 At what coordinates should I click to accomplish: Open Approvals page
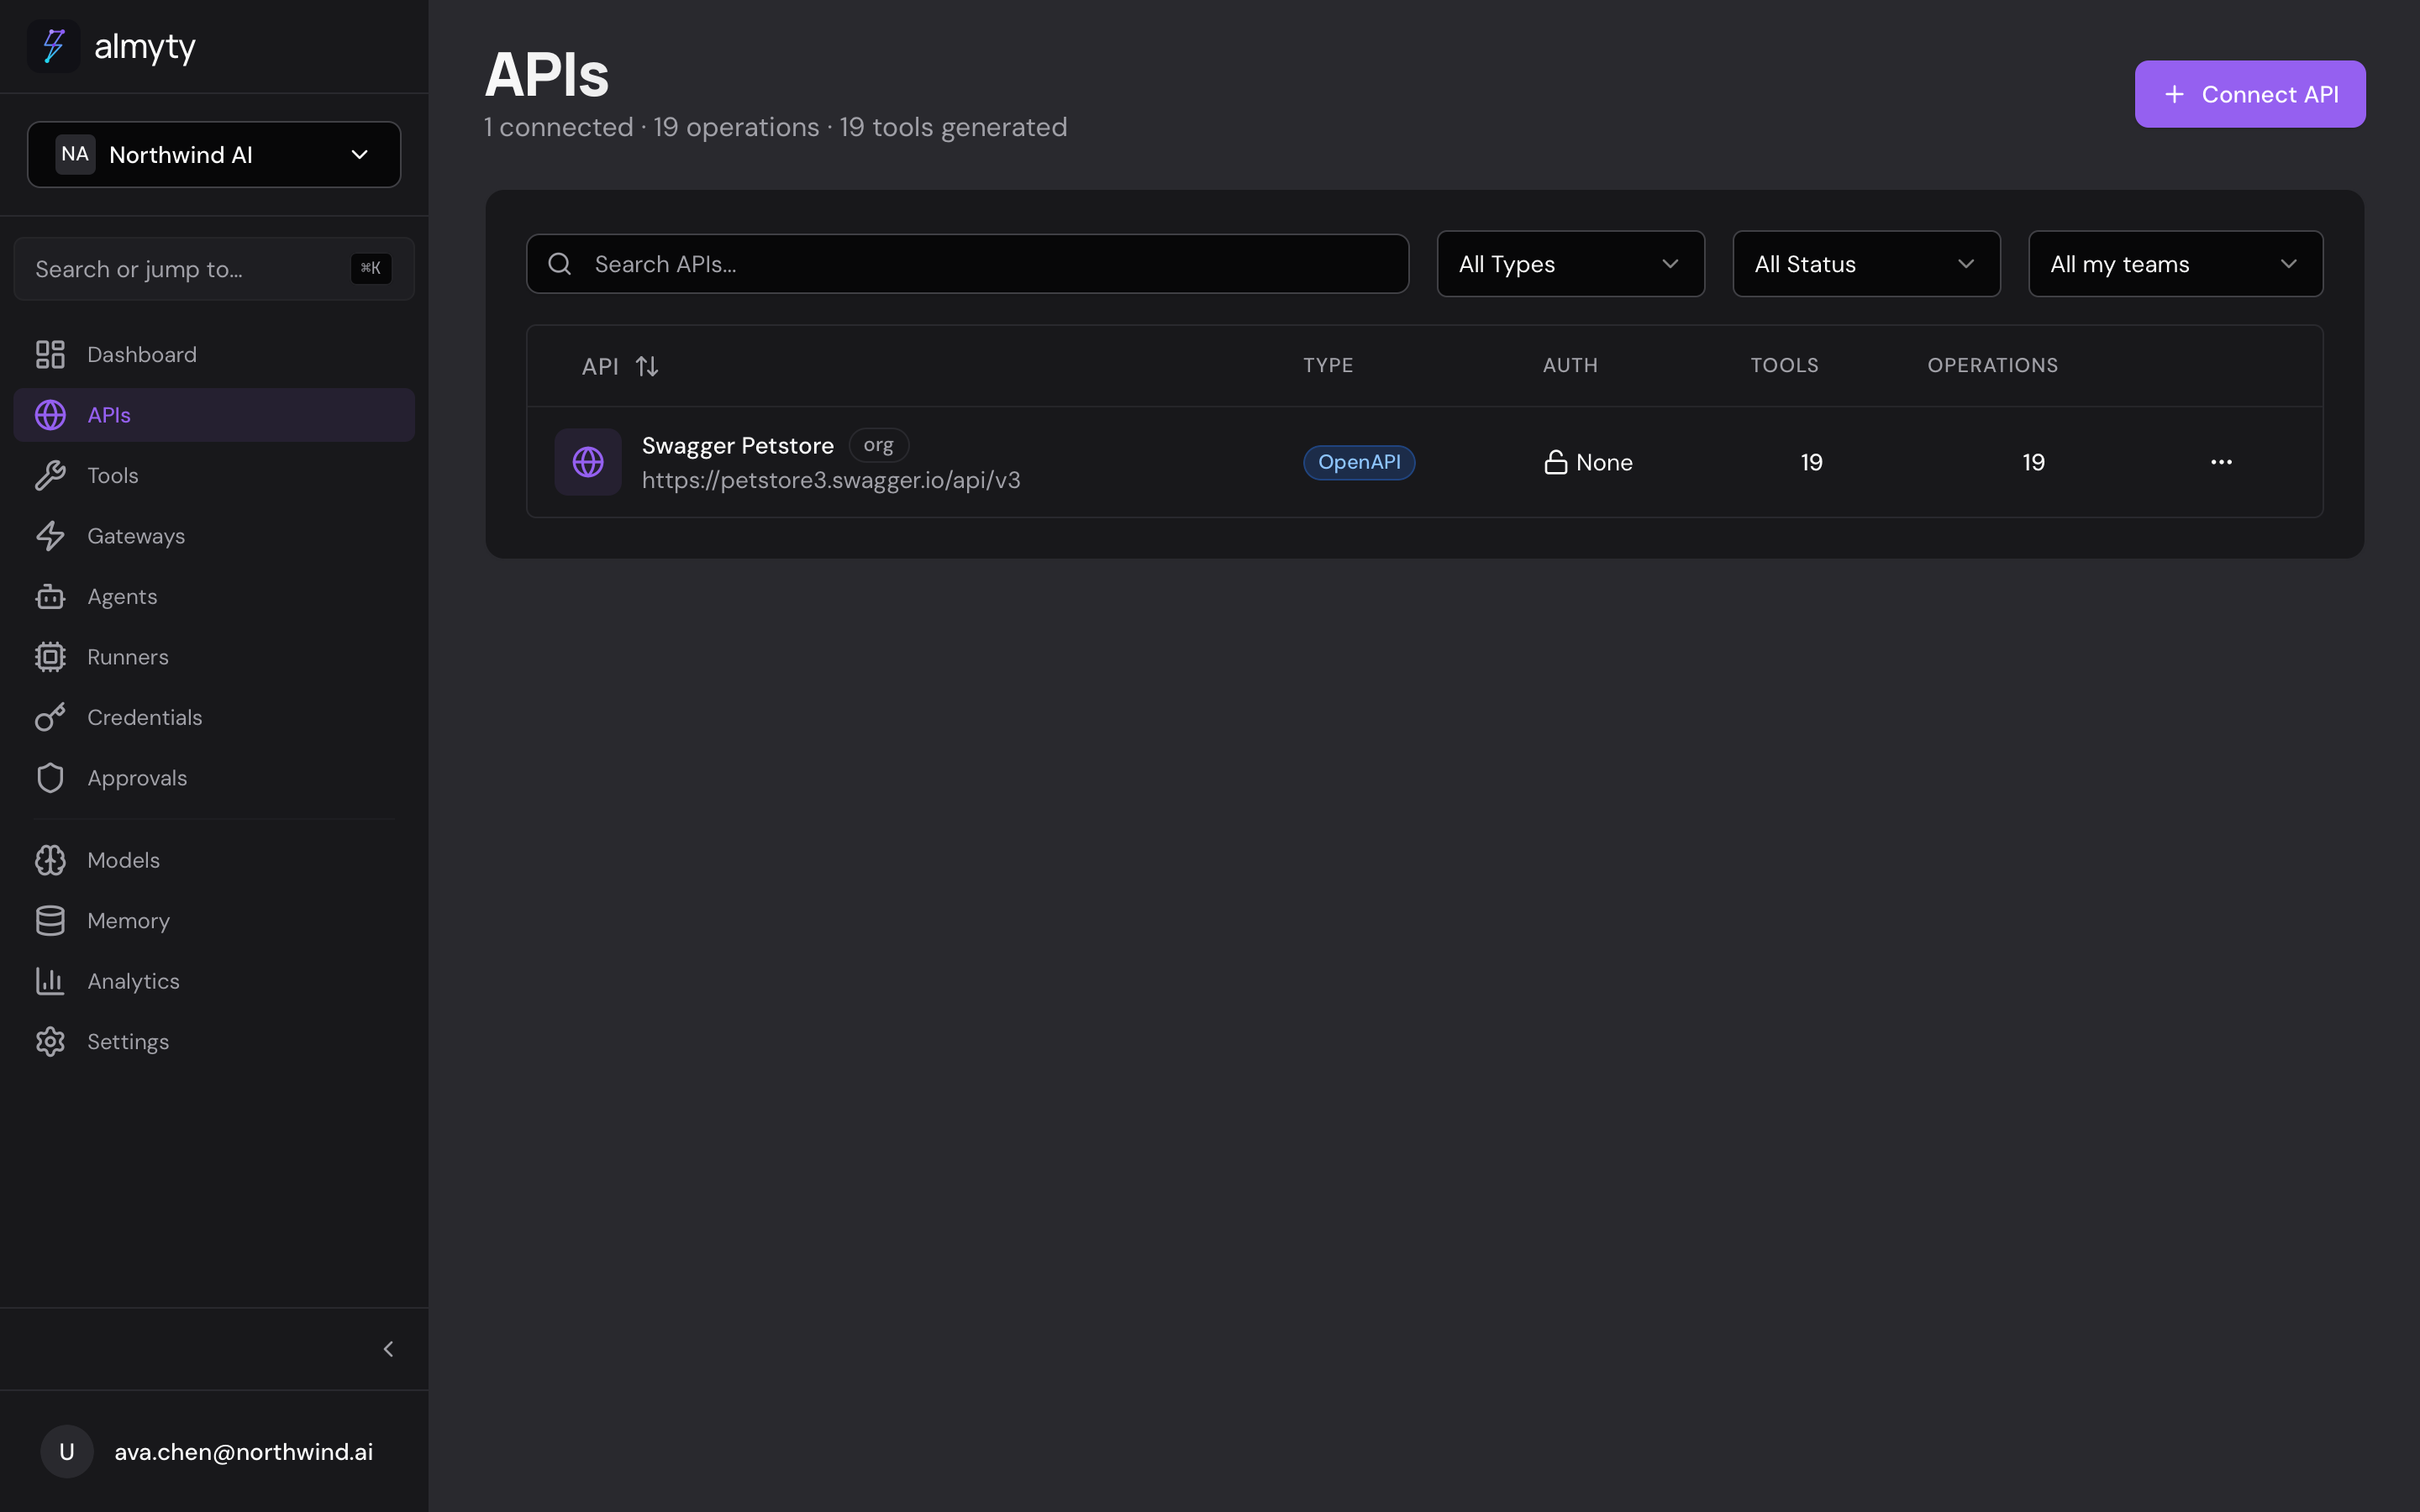(x=214, y=778)
